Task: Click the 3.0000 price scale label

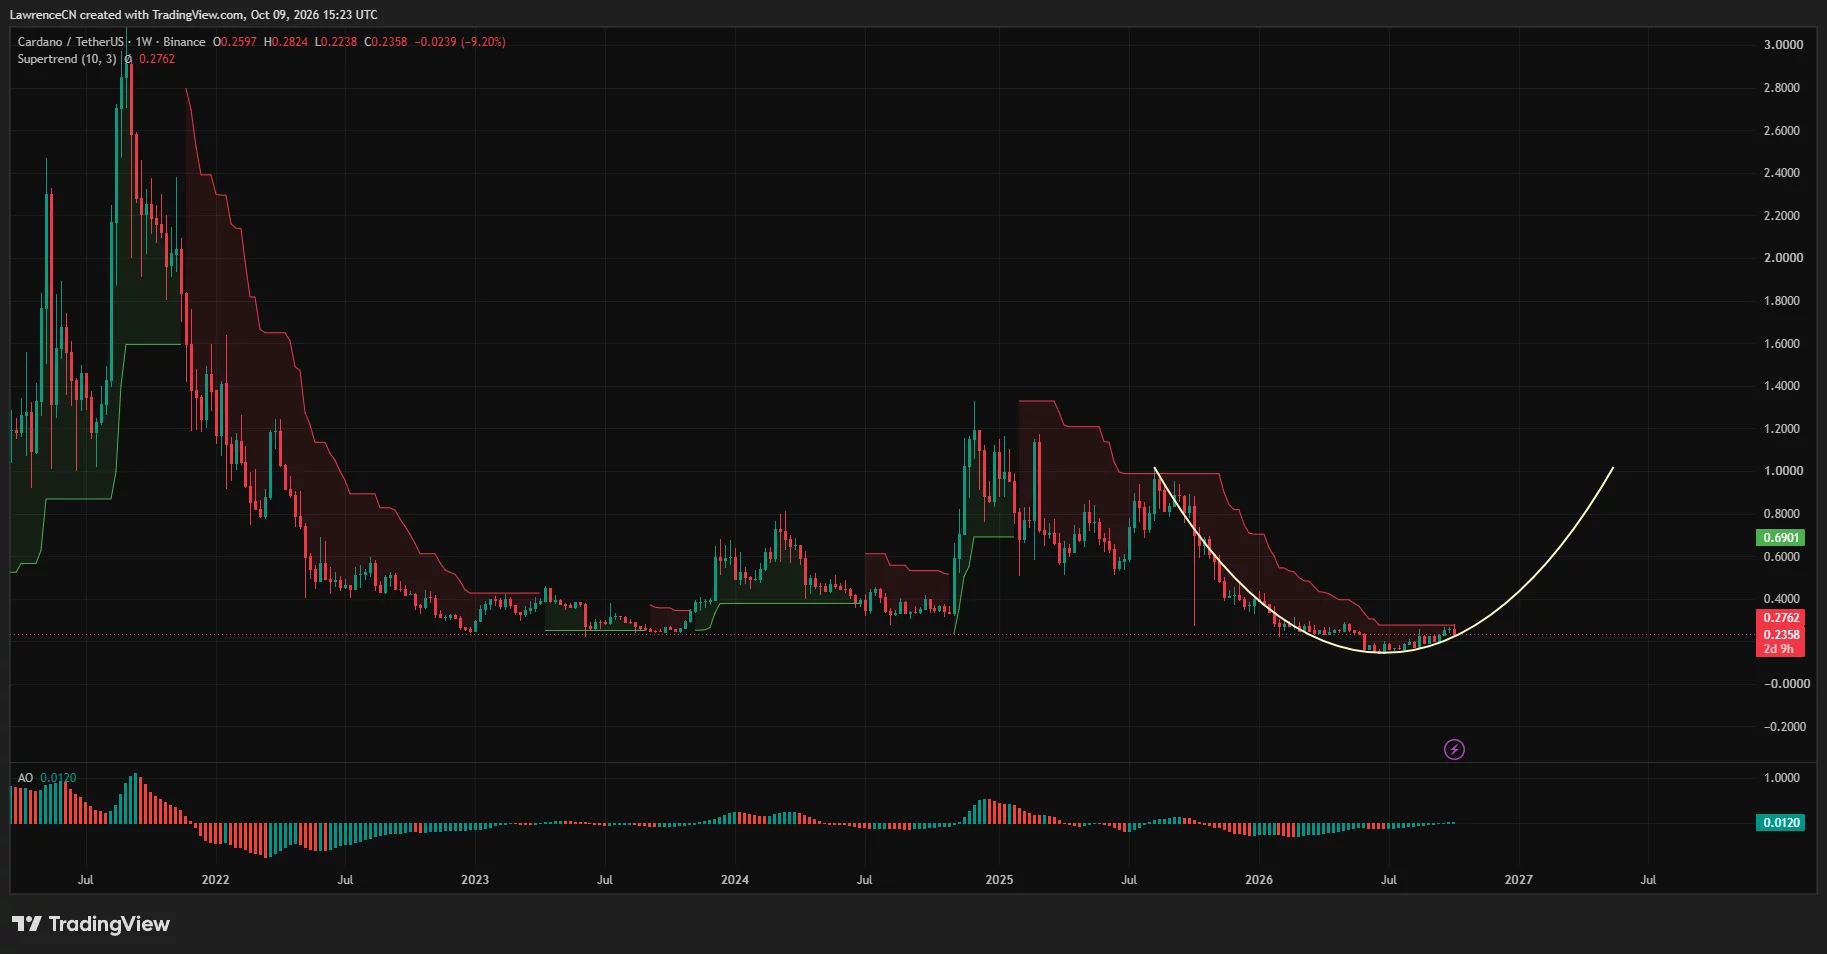Action: (x=1783, y=45)
